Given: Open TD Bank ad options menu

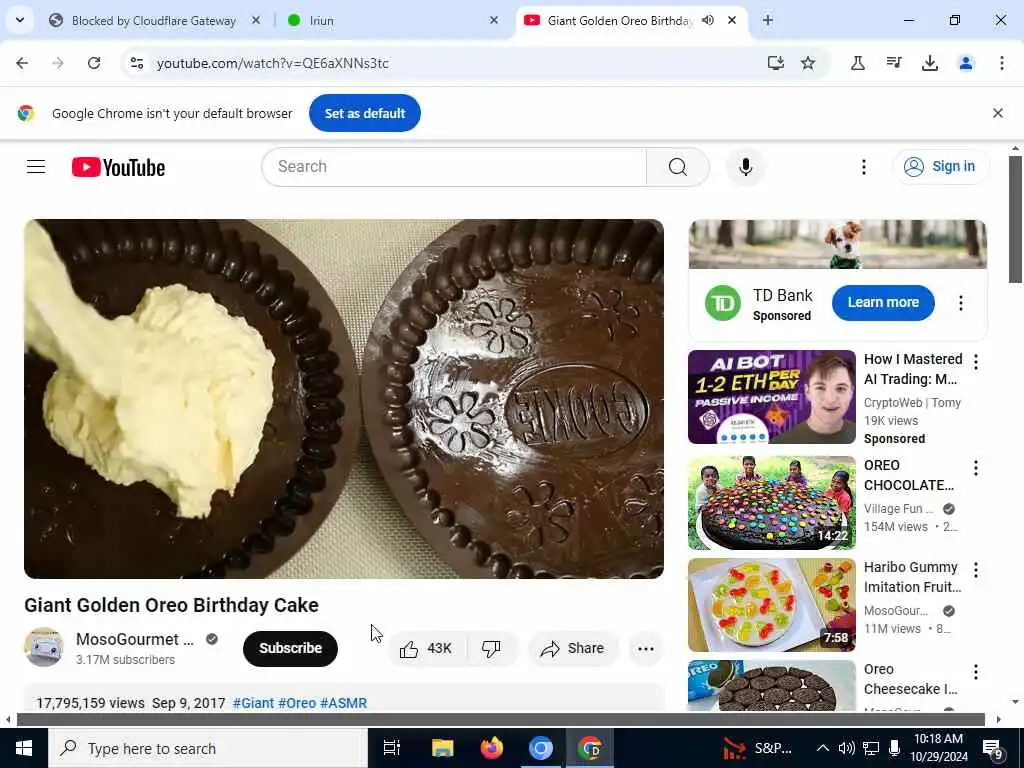Looking at the screenshot, I should pos(960,303).
